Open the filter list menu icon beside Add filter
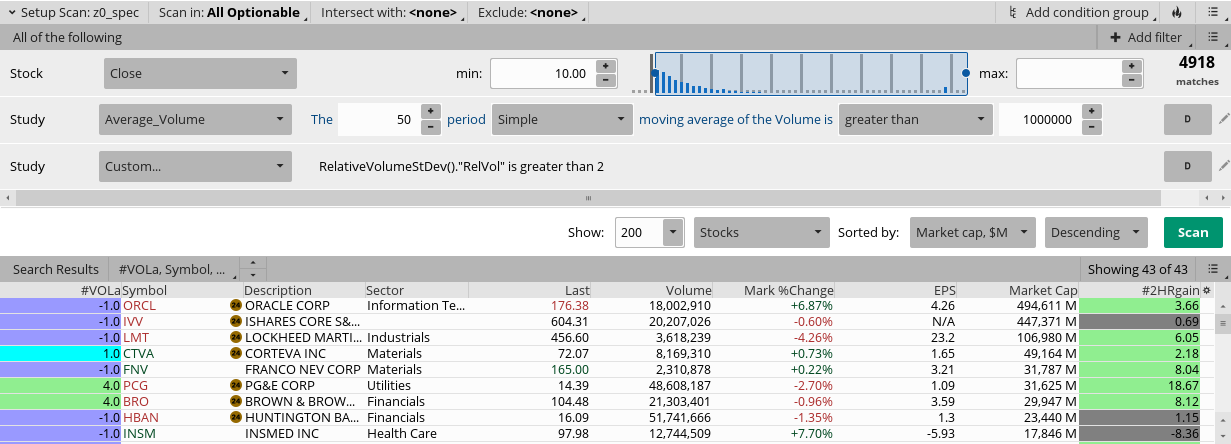The height and width of the screenshot is (444, 1231). (1212, 37)
